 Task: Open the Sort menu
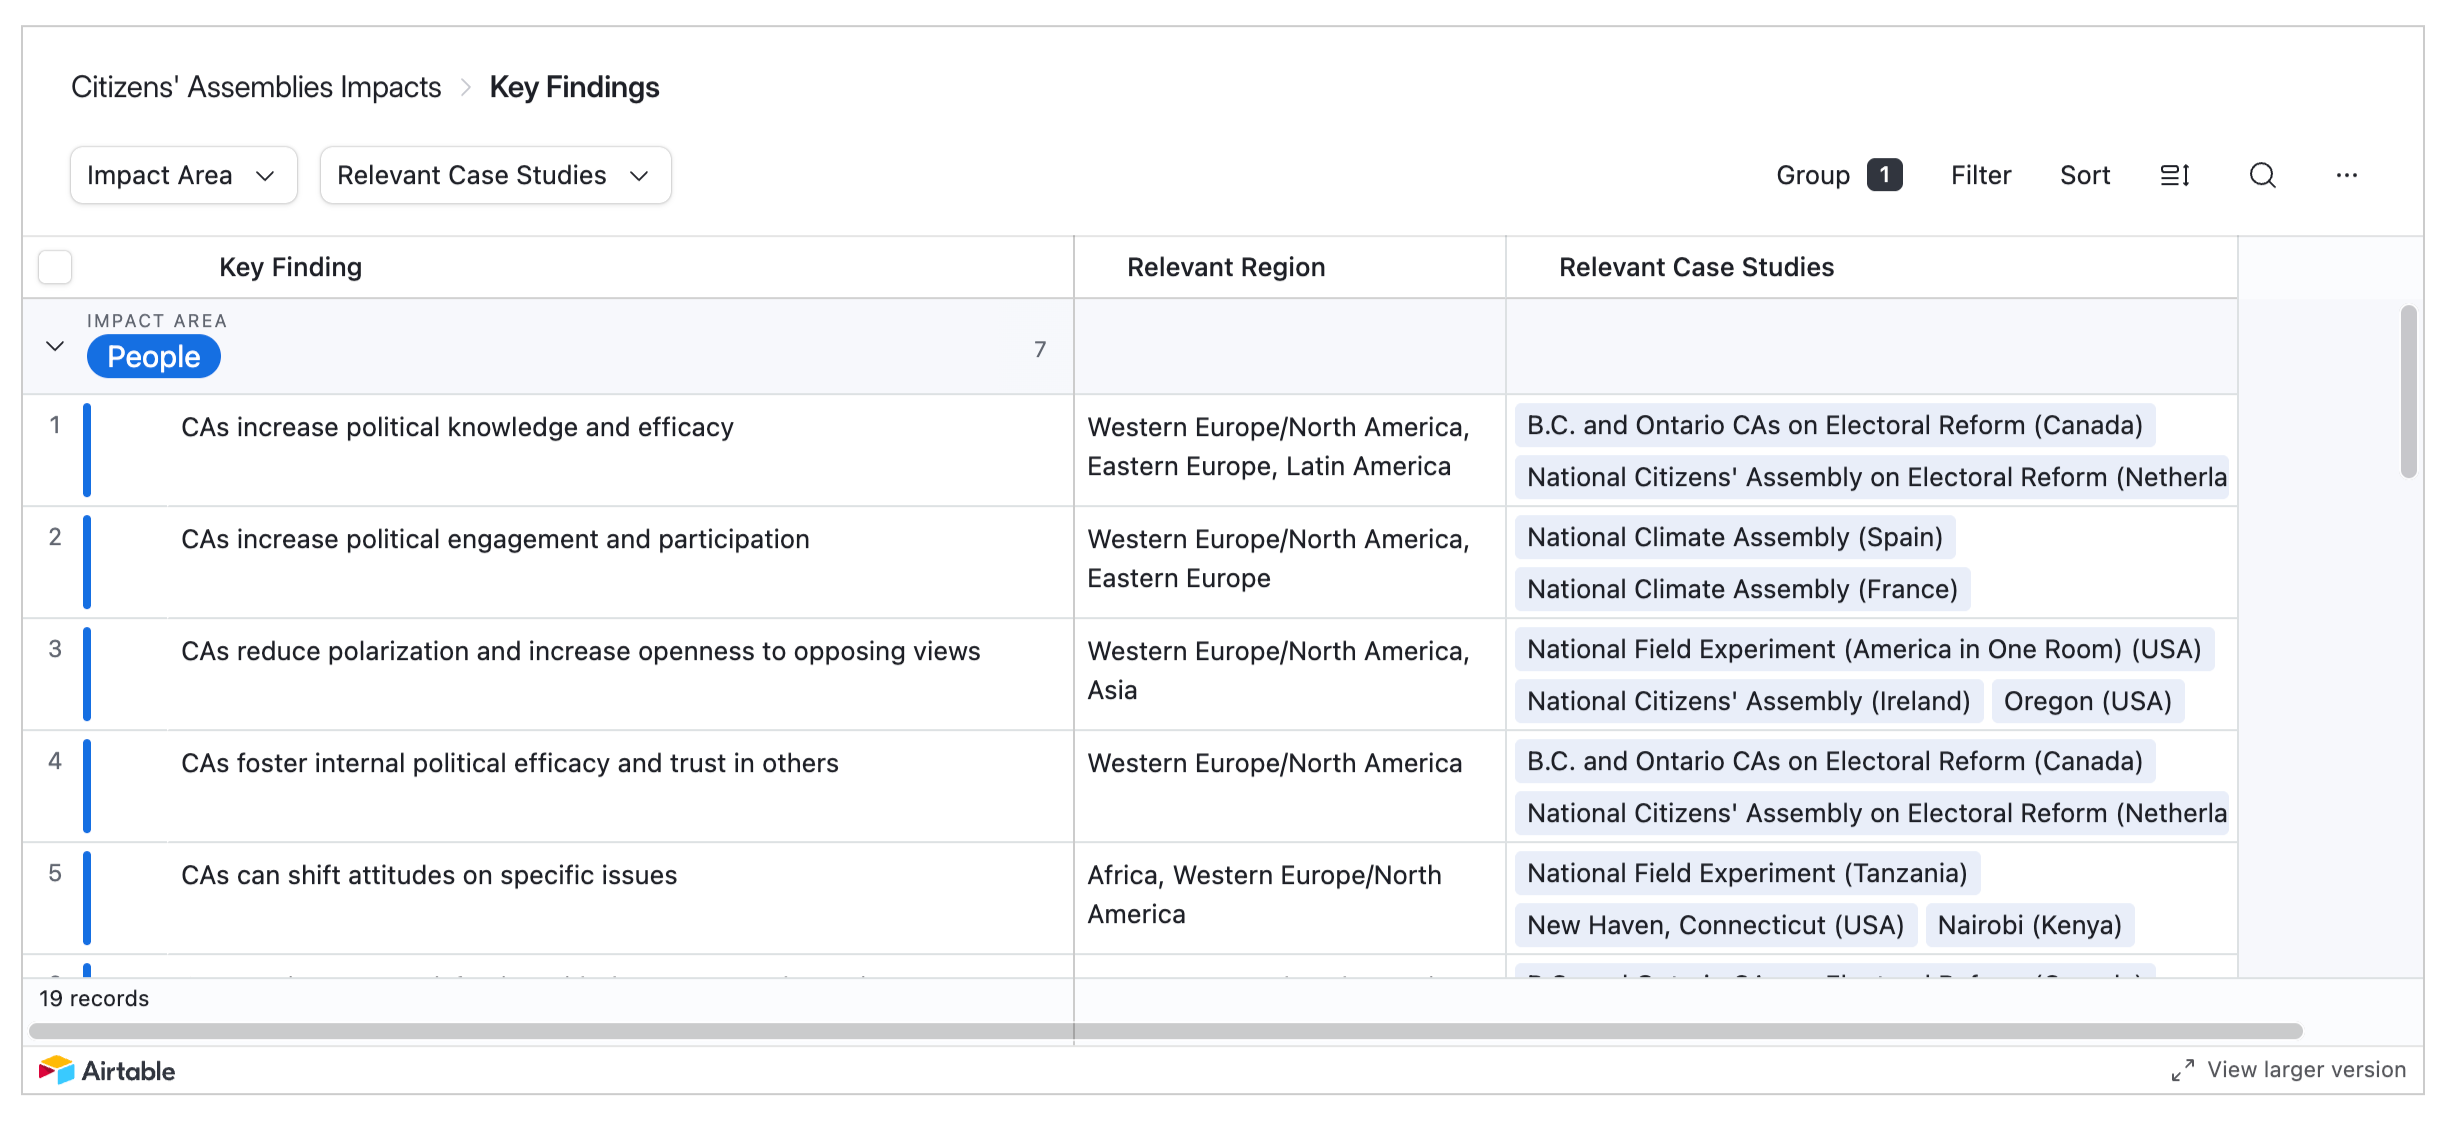(2084, 175)
